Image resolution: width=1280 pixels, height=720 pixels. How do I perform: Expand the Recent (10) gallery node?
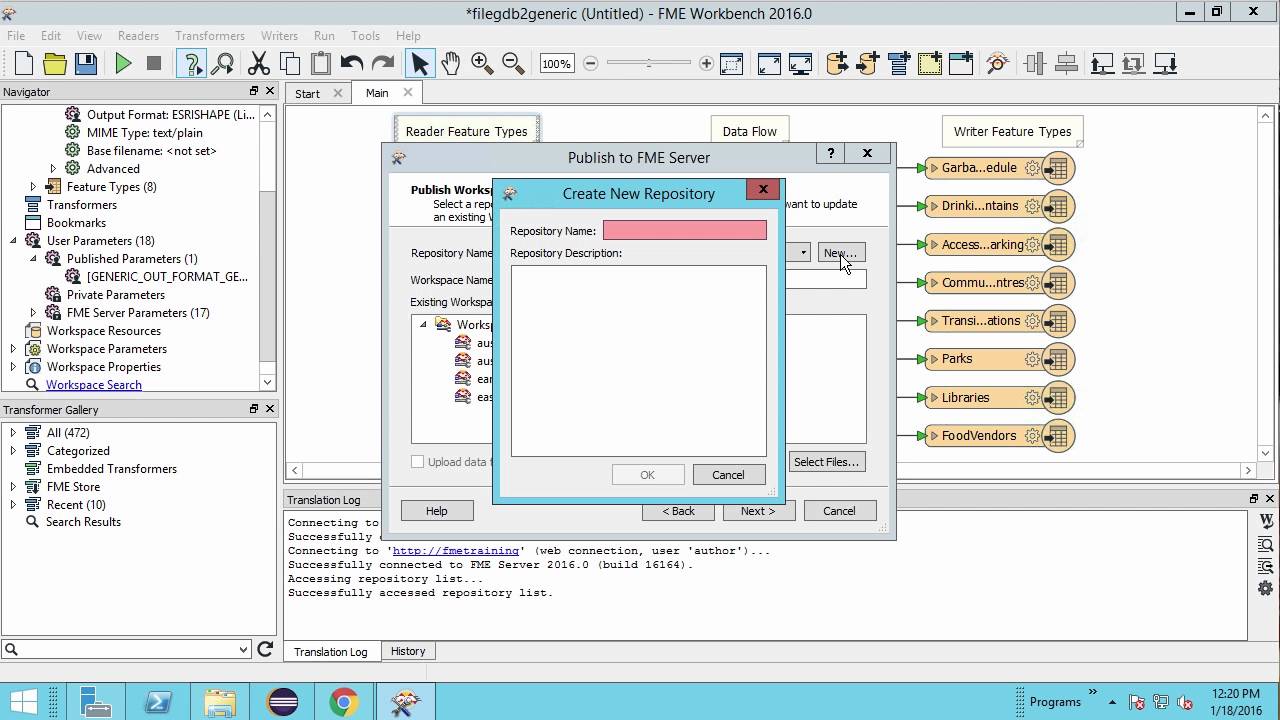13,505
